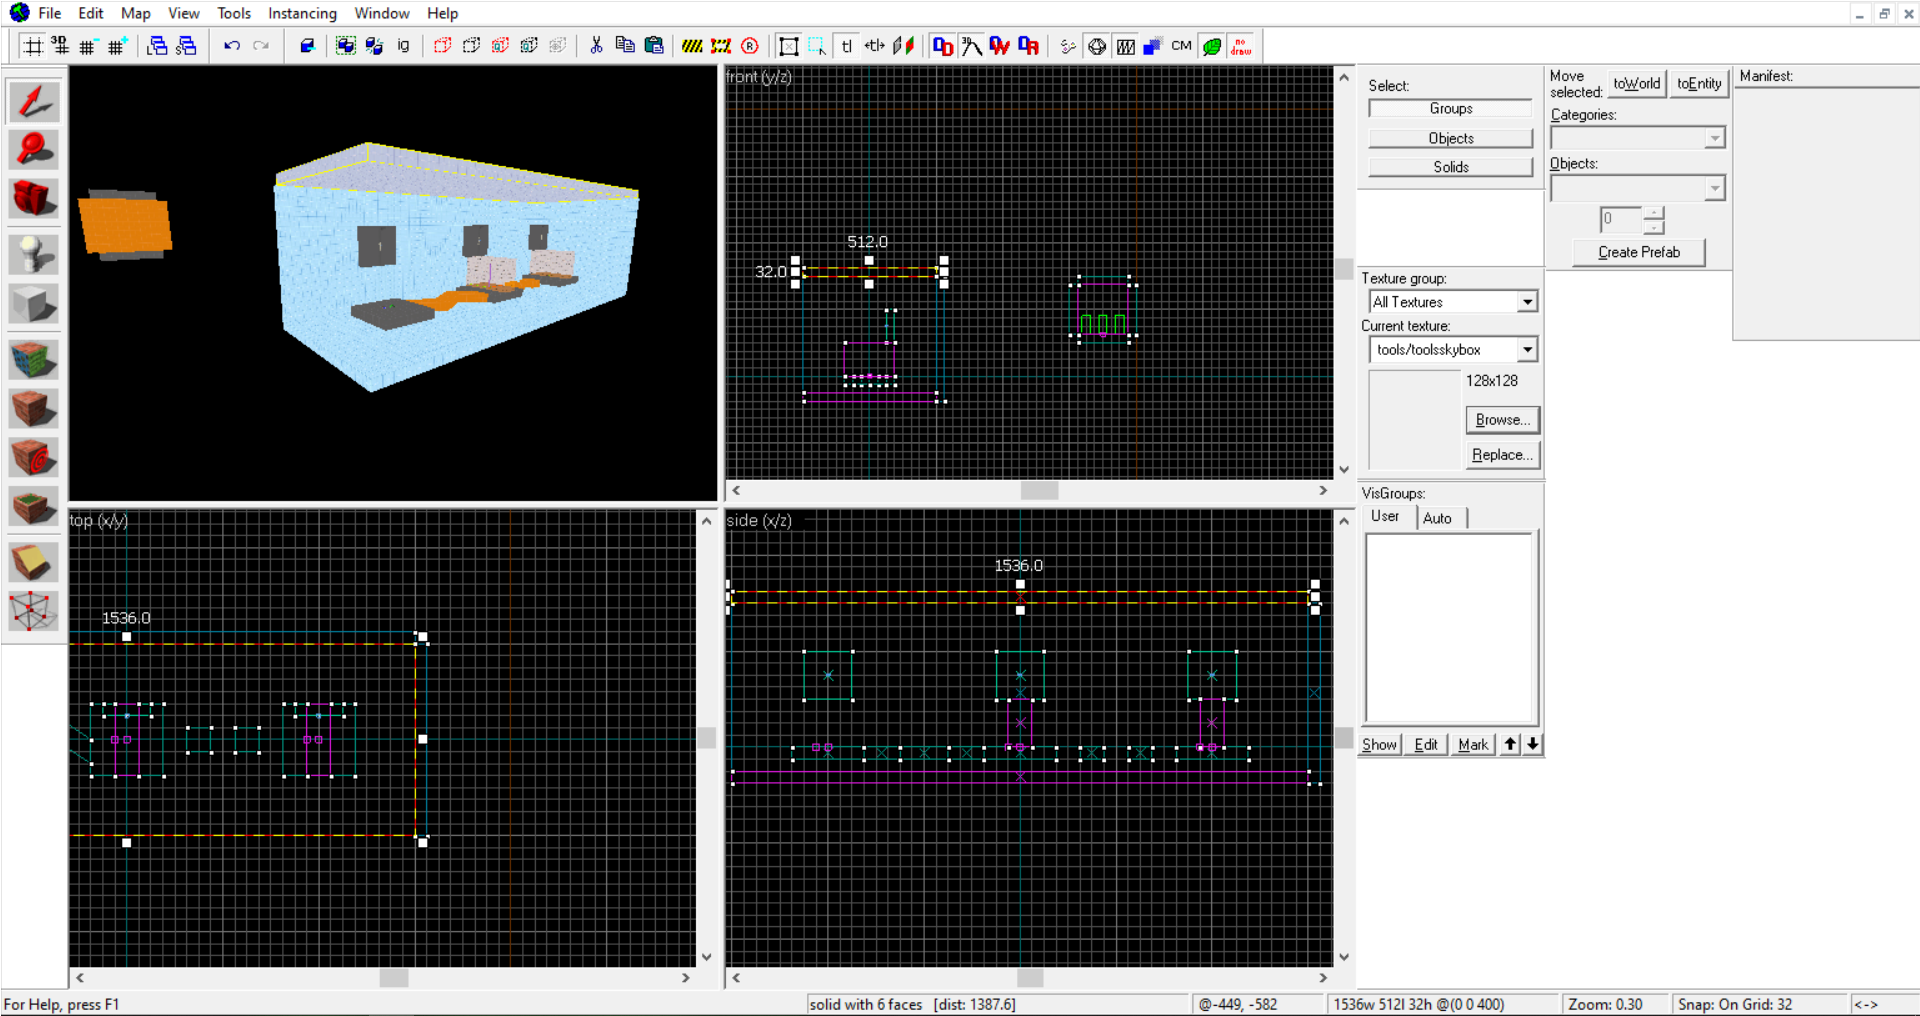The width and height of the screenshot is (1920, 1016).
Task: Click the Hide selected objects icon
Action: [x=443, y=46]
